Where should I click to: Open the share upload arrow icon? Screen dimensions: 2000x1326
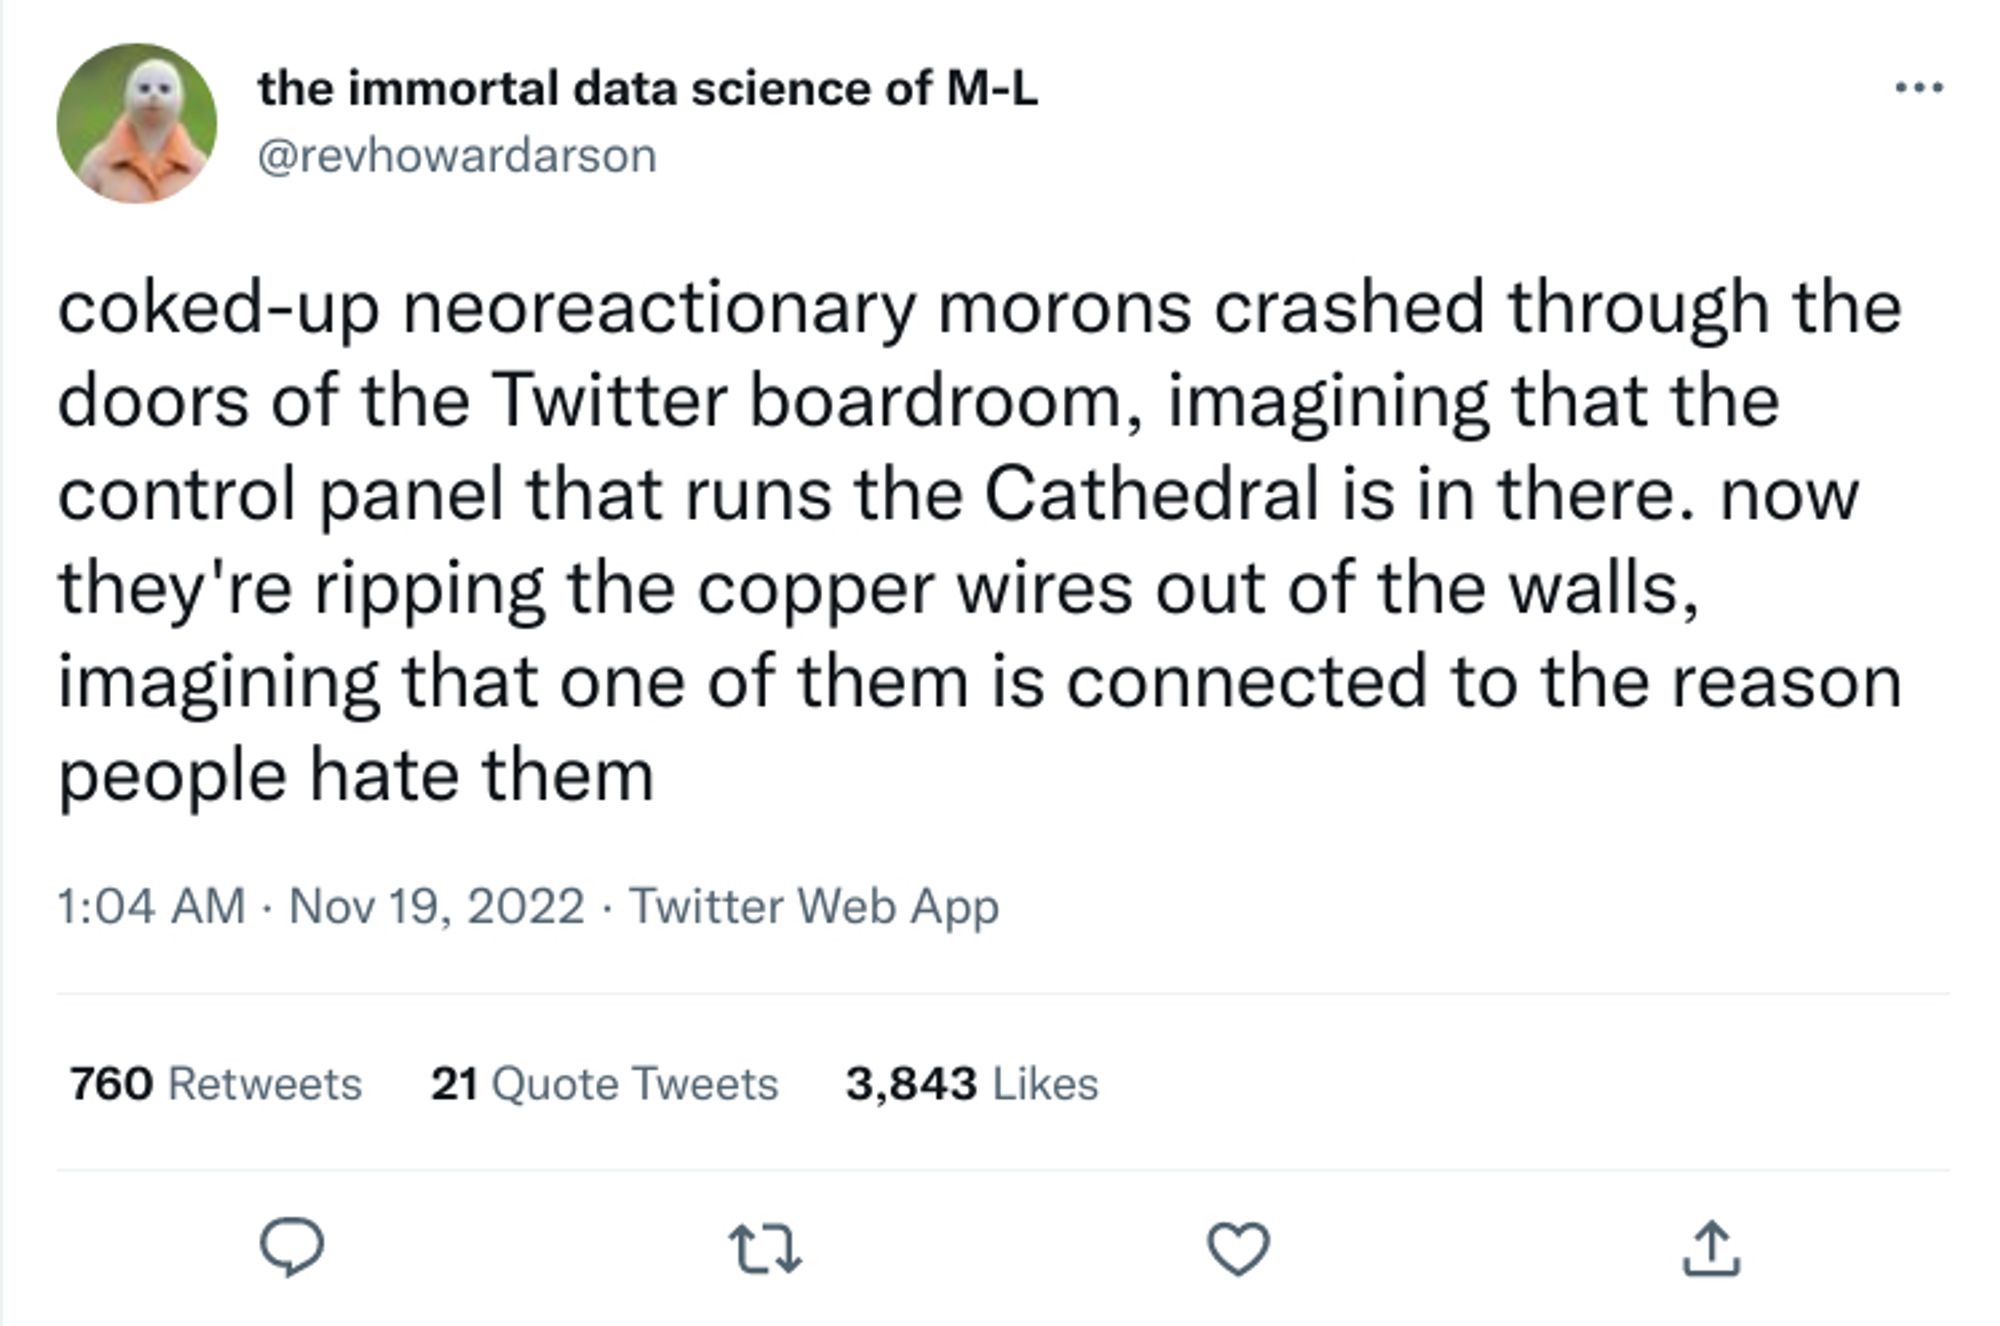(x=1711, y=1248)
